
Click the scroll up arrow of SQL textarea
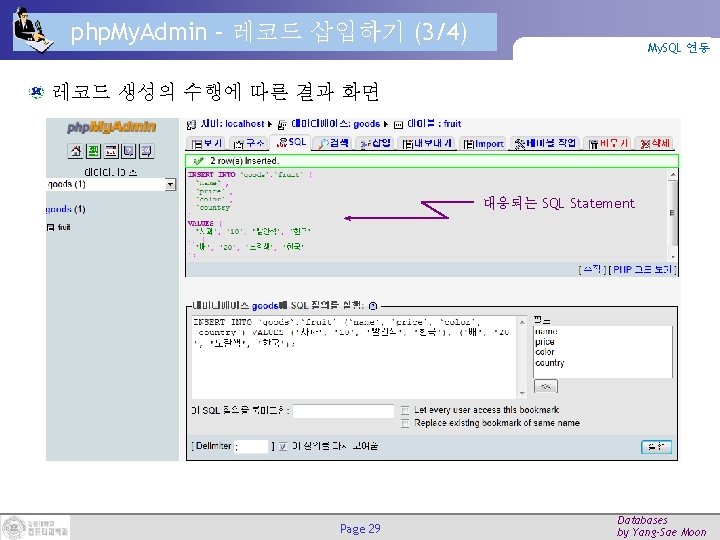pyautogui.click(x=522, y=321)
